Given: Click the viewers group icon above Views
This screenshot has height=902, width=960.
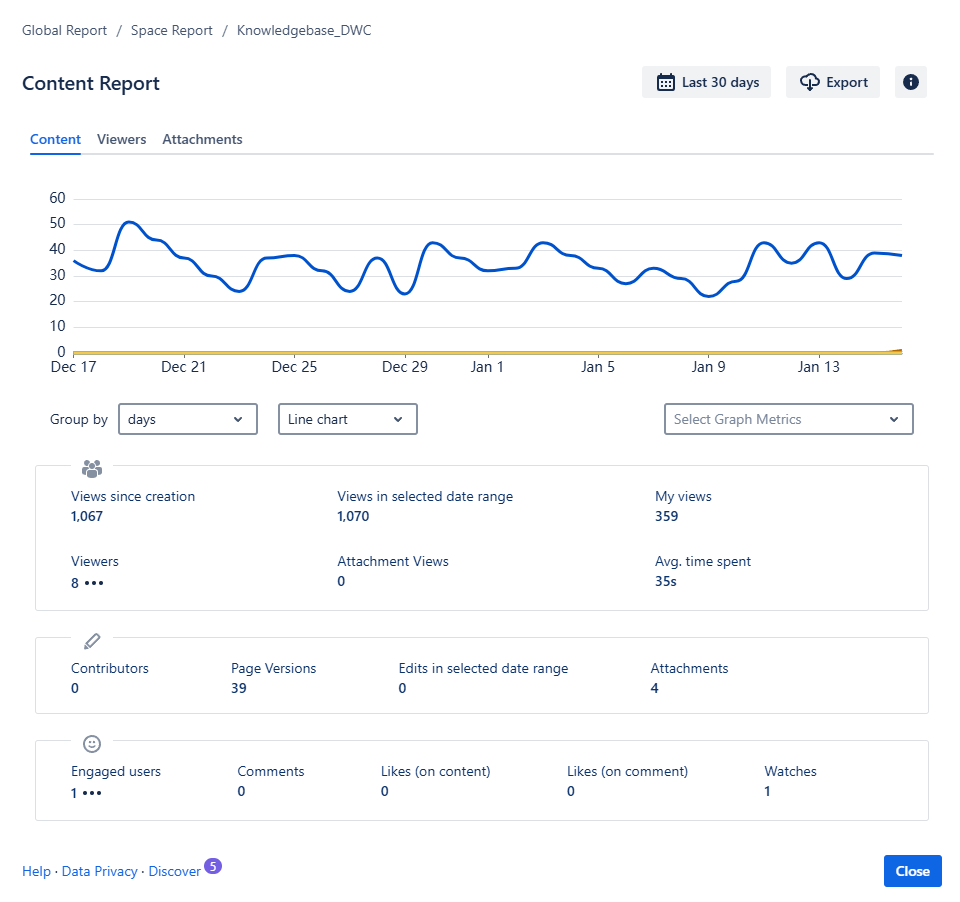Looking at the screenshot, I should point(92,468).
